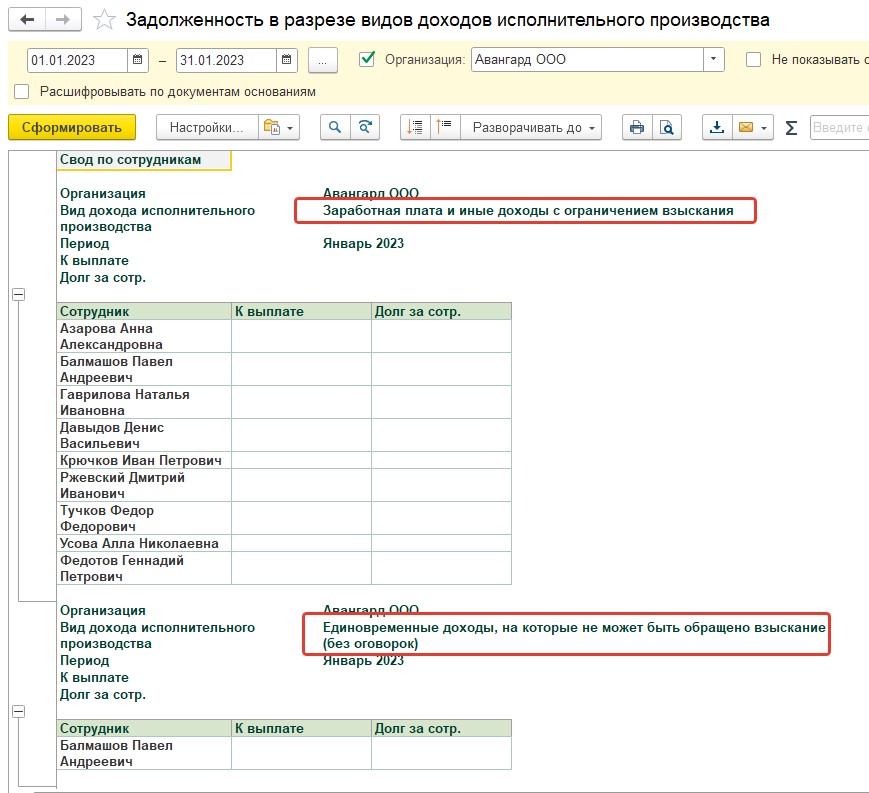Viewport: 869px width, 793px height.
Task: Go back with the left arrow button
Action: click(27, 20)
